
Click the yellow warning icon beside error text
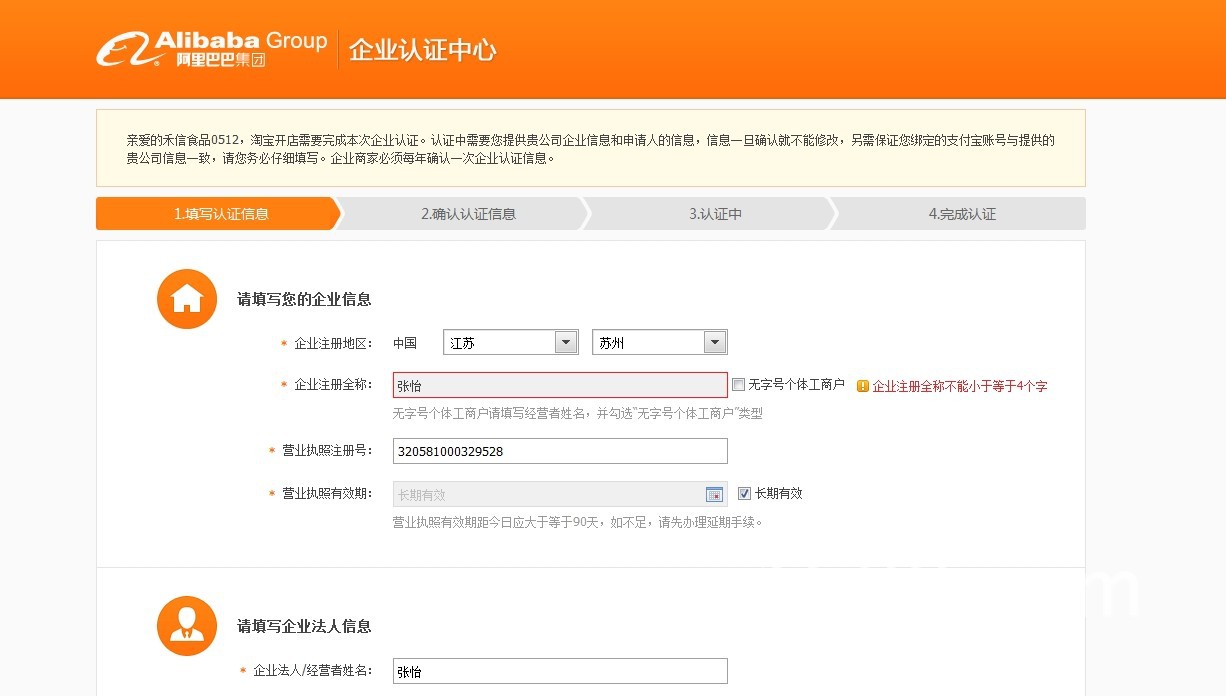[862, 385]
